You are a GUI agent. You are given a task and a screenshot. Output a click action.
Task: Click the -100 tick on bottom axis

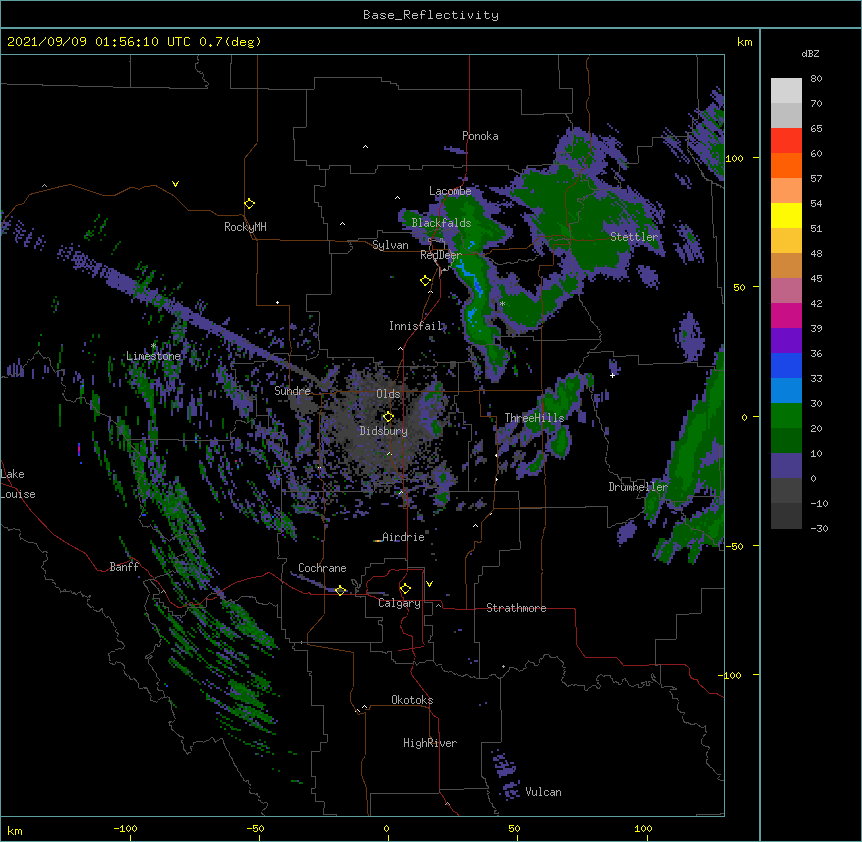click(125, 828)
